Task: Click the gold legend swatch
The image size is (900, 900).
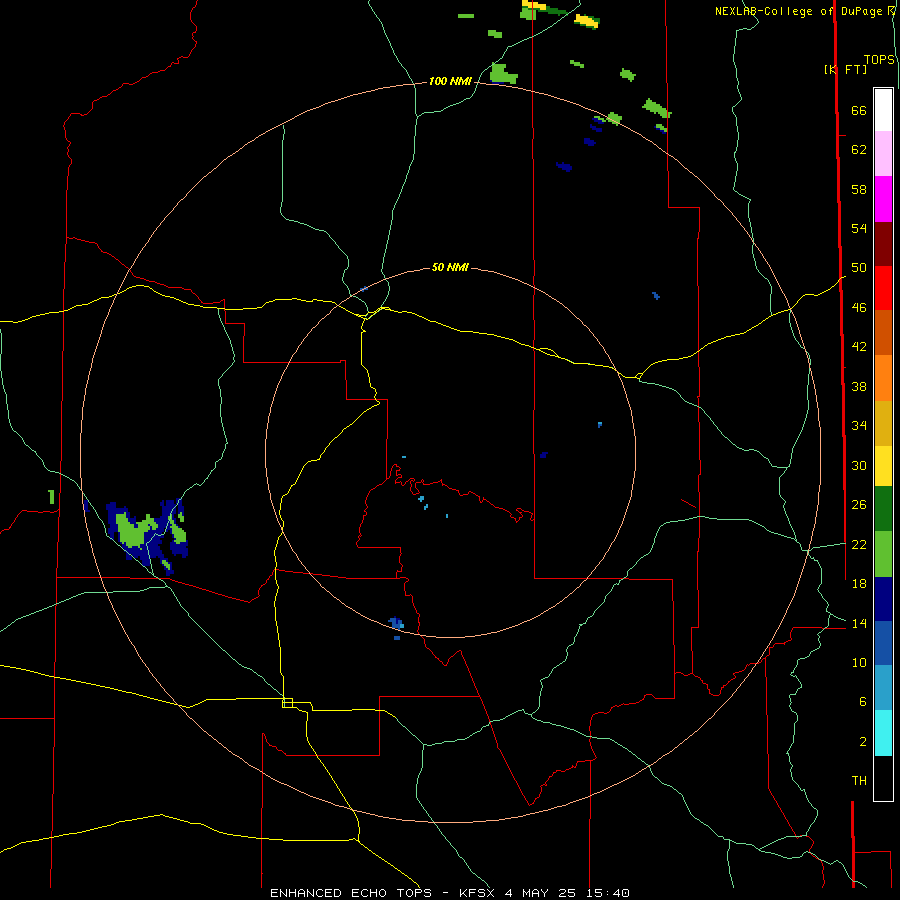Action: (883, 423)
